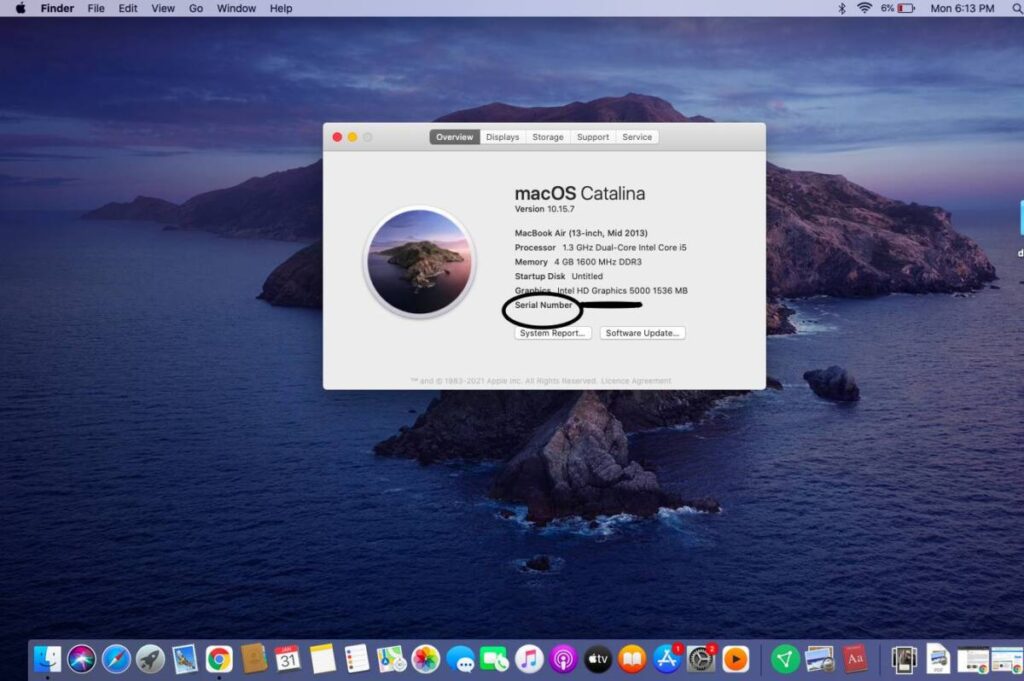
Task: Open Safari browser in the Dock
Action: pos(116,659)
